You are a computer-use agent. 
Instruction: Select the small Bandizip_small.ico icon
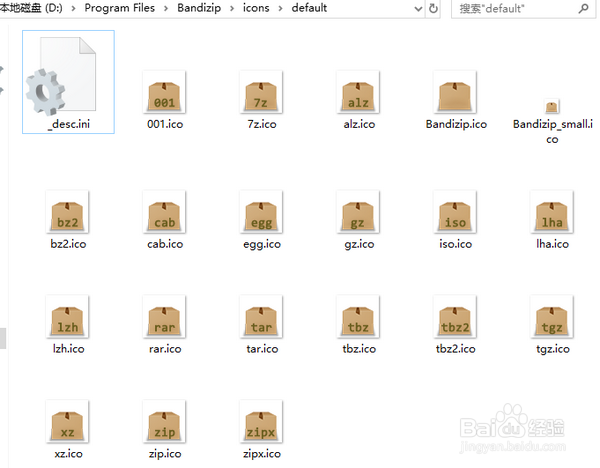[x=552, y=106]
